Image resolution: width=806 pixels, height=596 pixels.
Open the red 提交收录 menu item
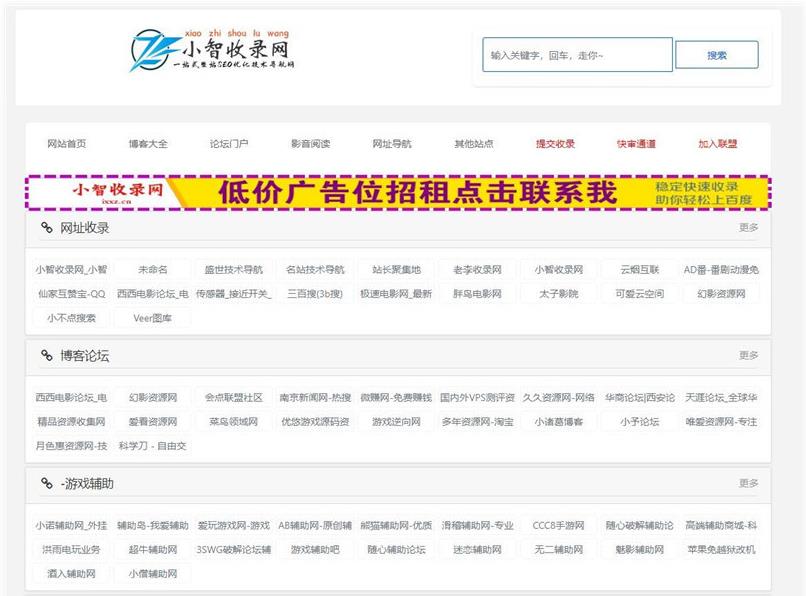(555, 144)
